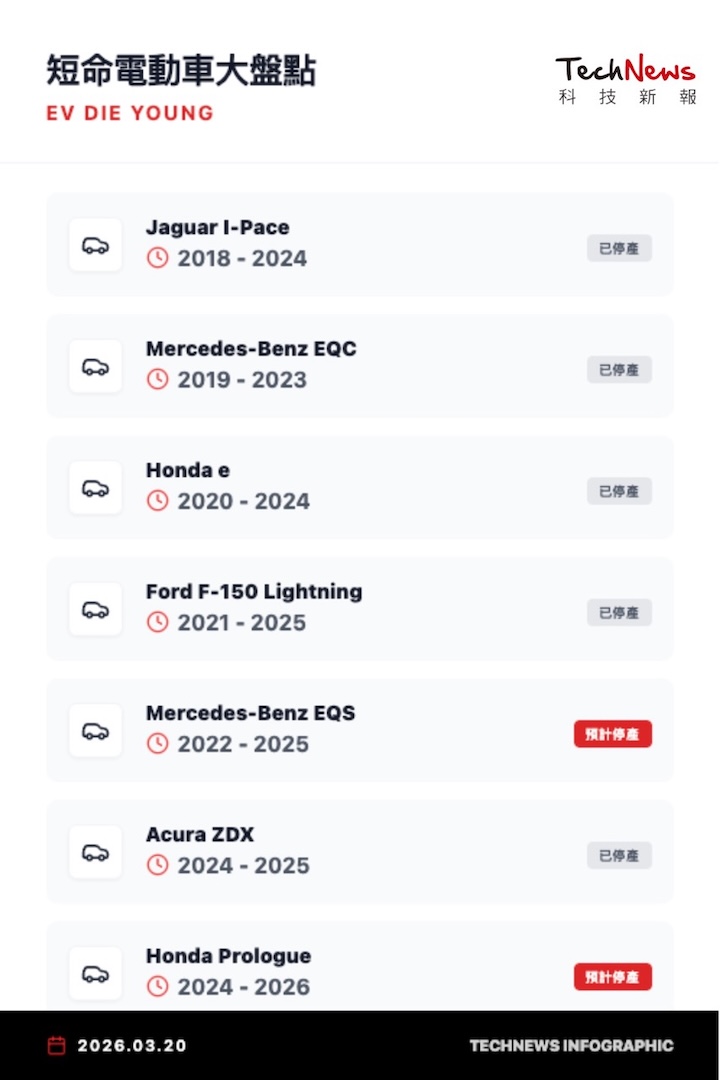Viewport: 720px width, 1080px height.
Task: Select the Ford F-150 Lightning title
Action: (254, 591)
